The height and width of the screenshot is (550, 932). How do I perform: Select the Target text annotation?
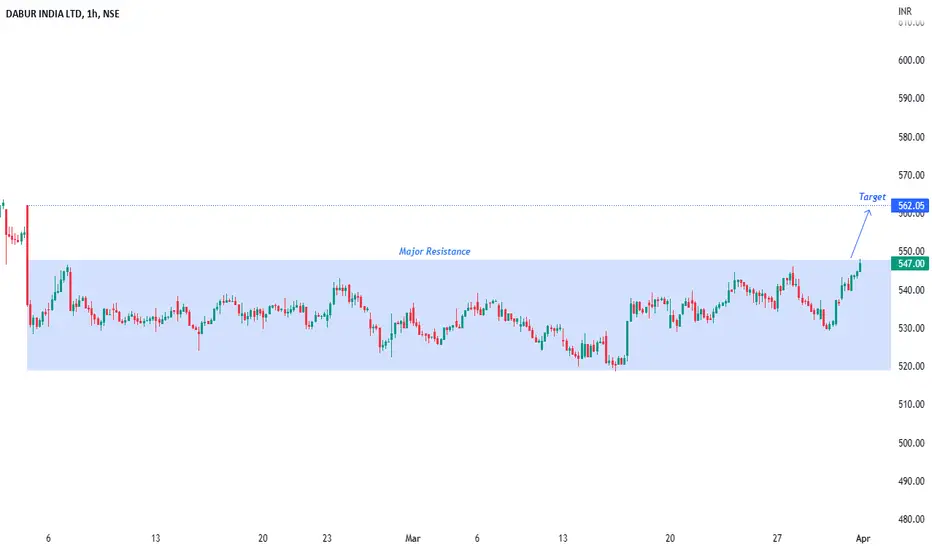[x=872, y=197]
